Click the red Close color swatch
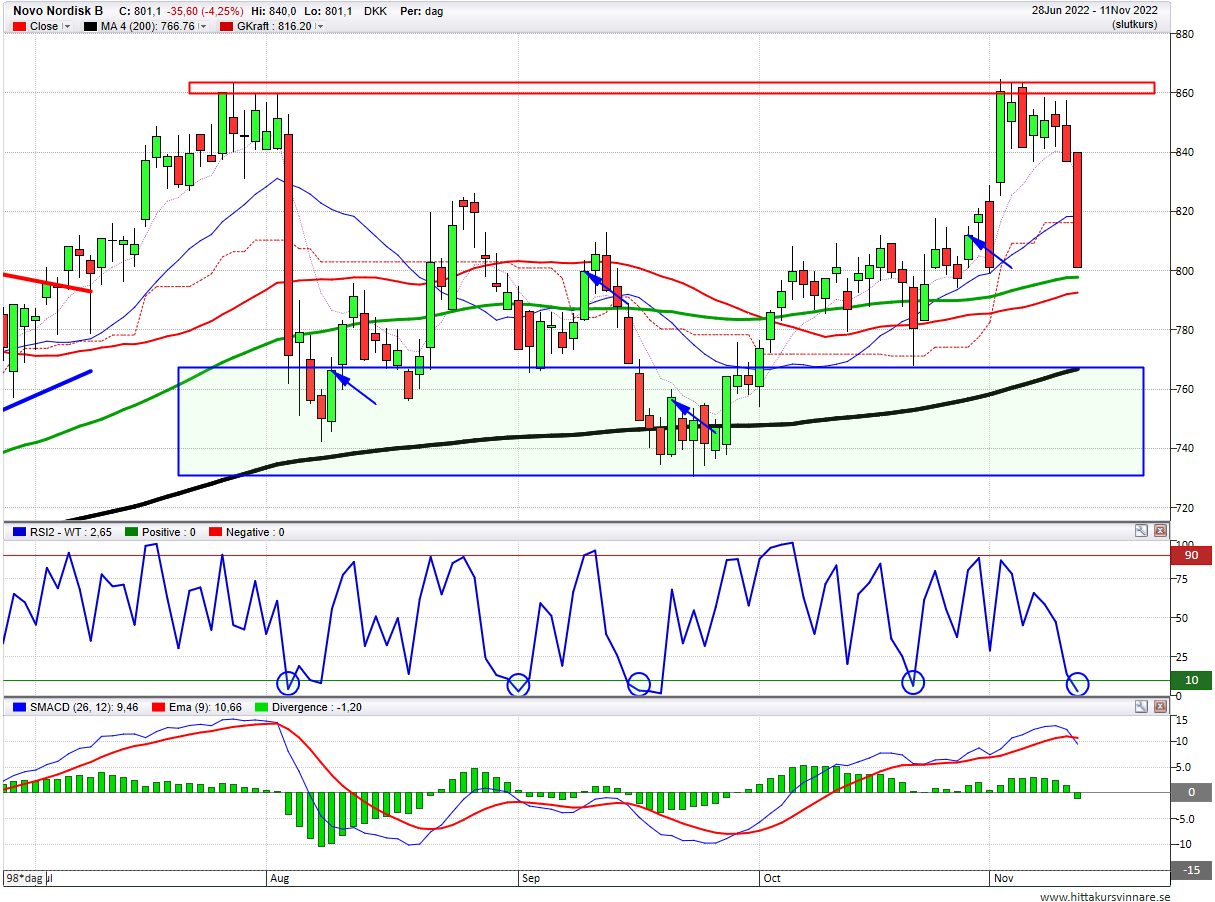The height and width of the screenshot is (902, 1215). [19, 26]
